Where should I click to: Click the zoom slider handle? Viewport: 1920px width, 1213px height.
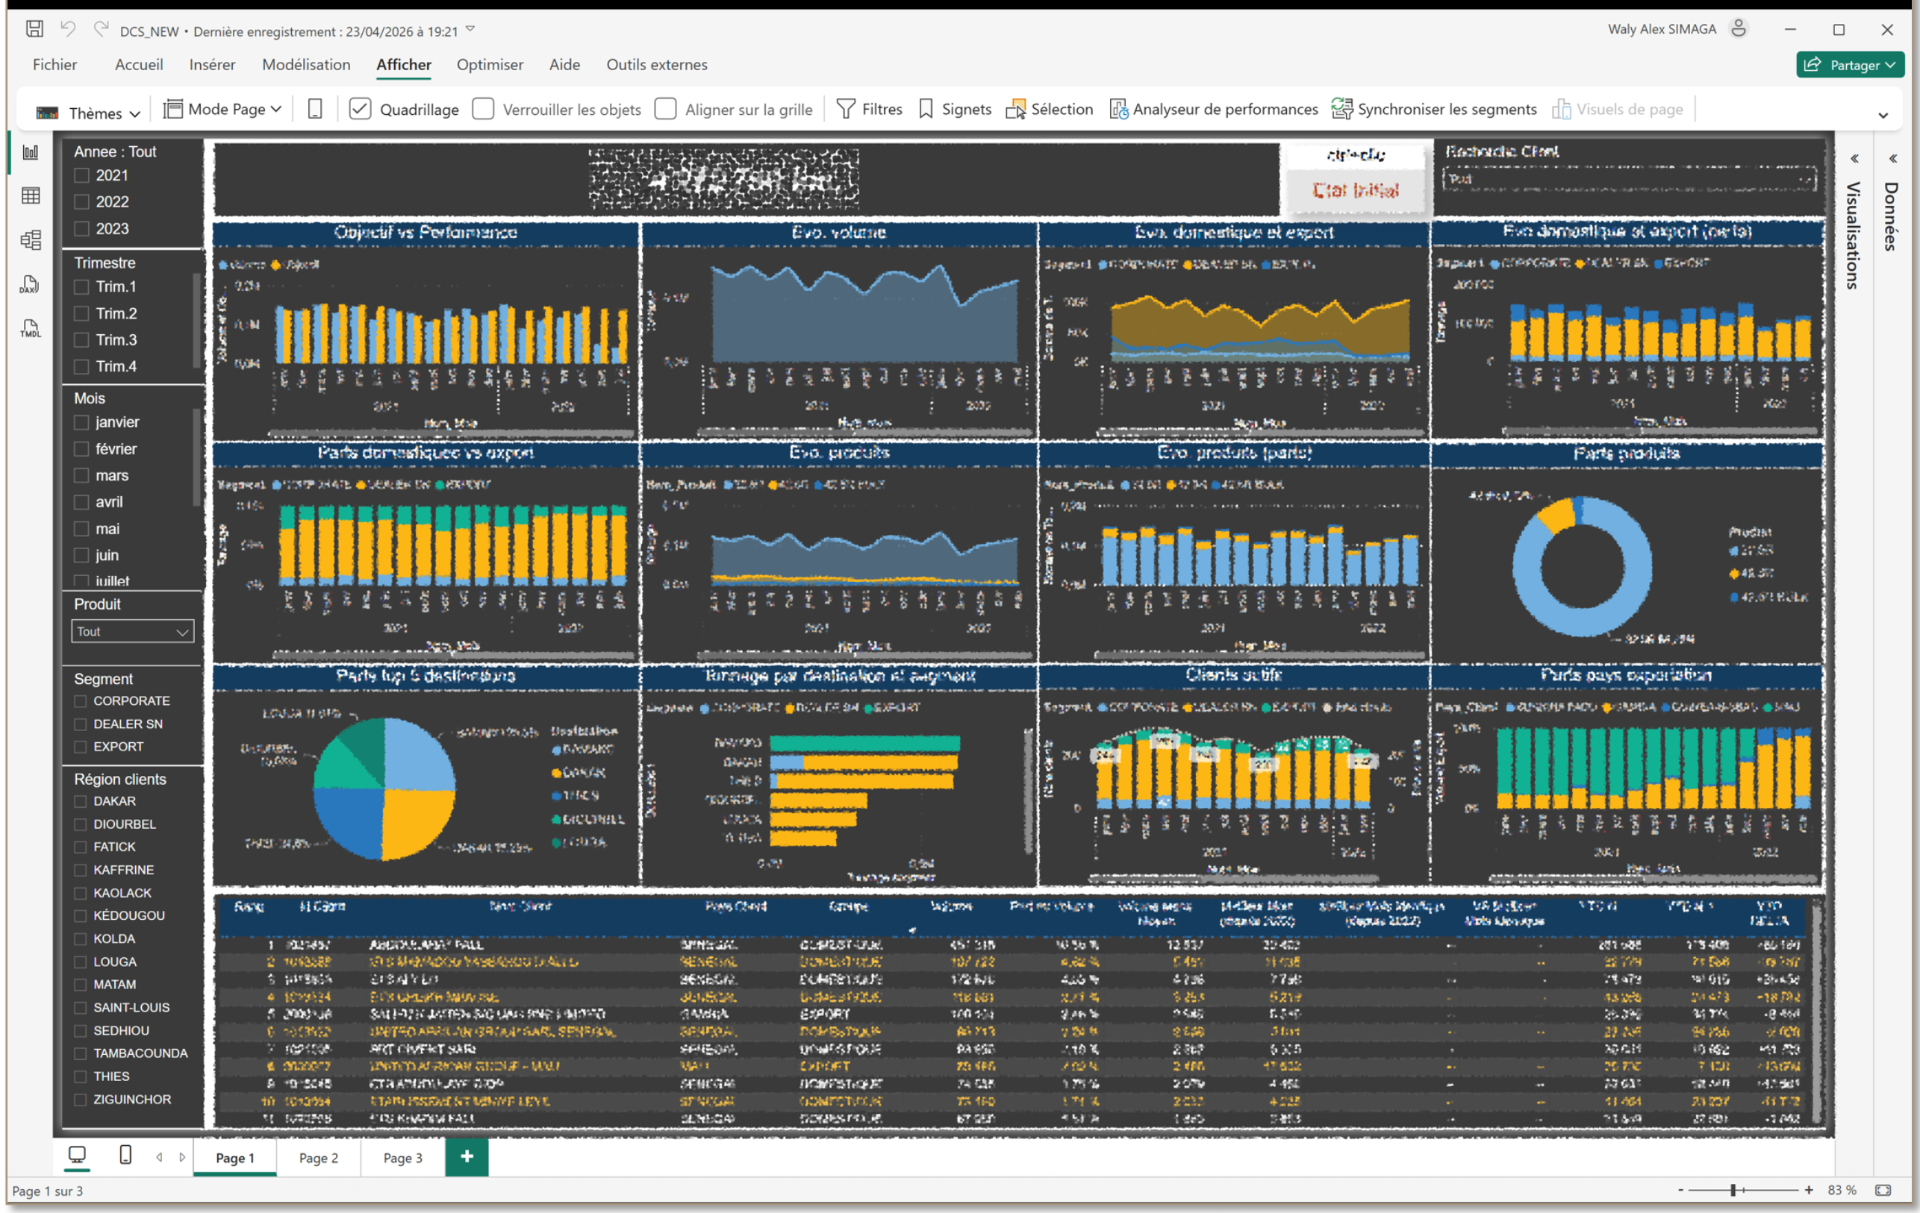(x=1734, y=1190)
